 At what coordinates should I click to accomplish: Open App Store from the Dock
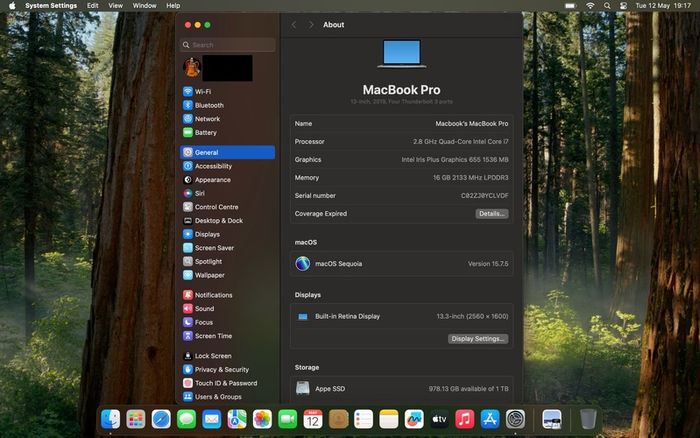tap(490, 419)
